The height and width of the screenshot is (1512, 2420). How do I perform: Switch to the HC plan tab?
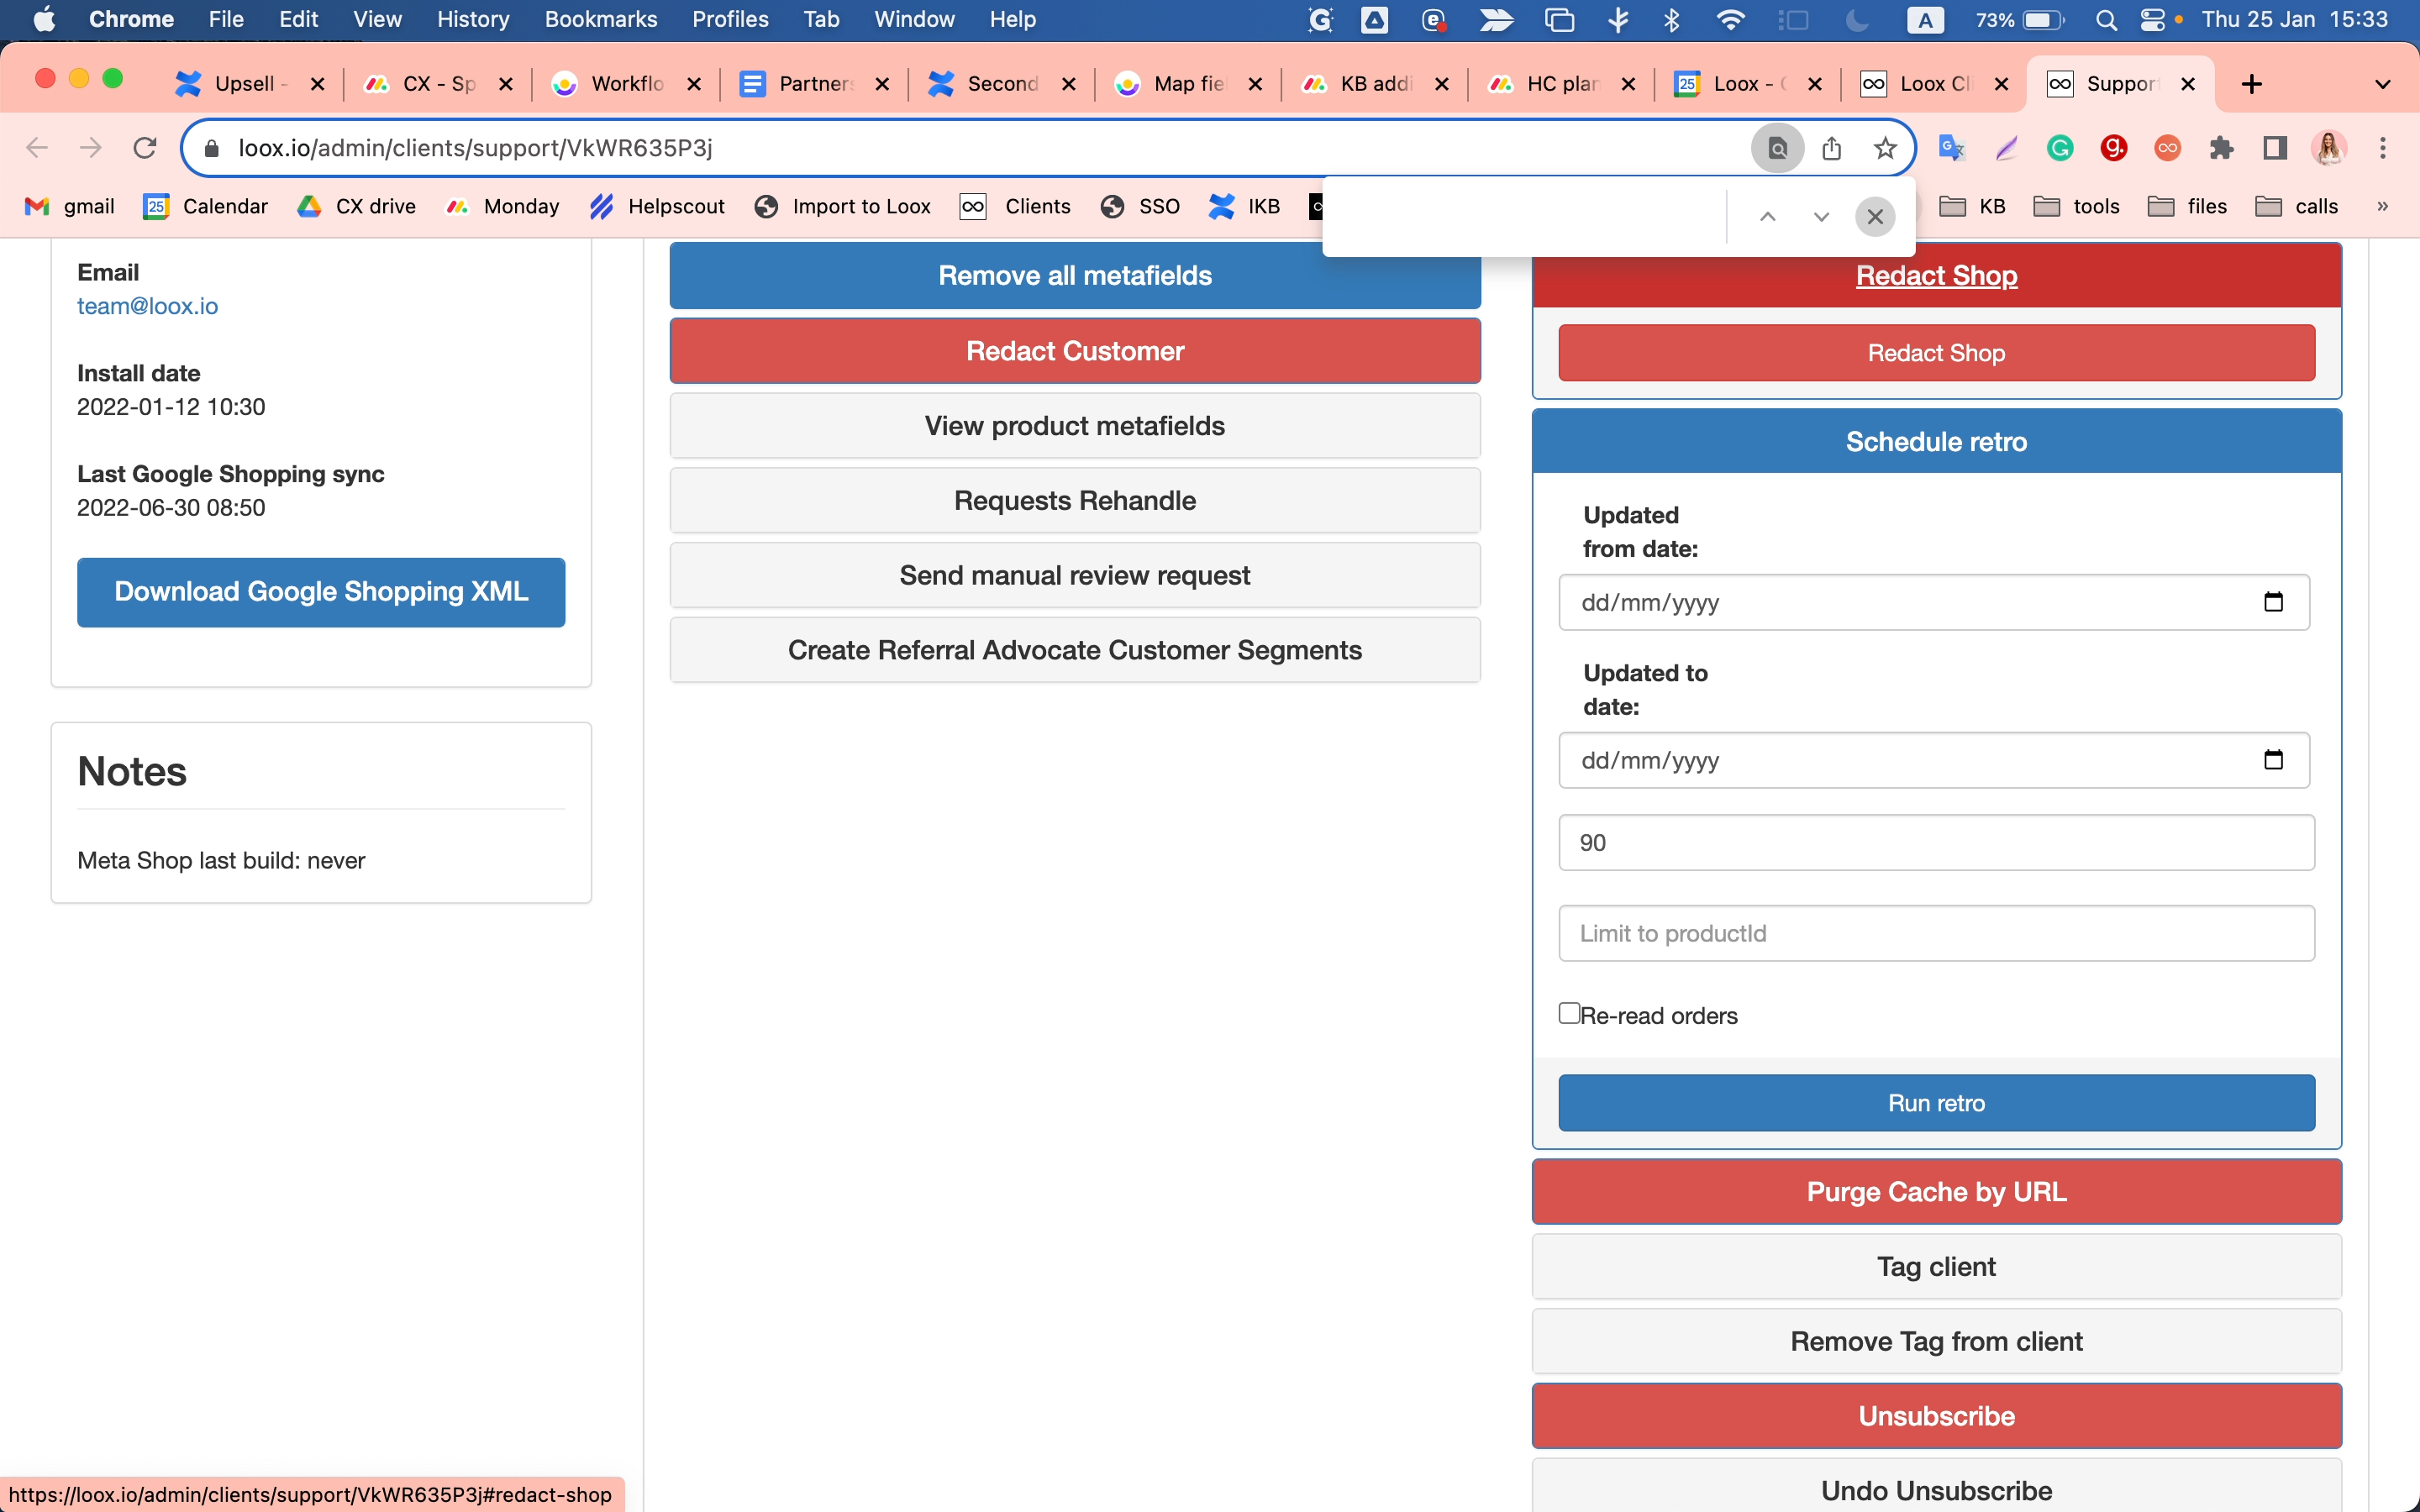point(1563,84)
